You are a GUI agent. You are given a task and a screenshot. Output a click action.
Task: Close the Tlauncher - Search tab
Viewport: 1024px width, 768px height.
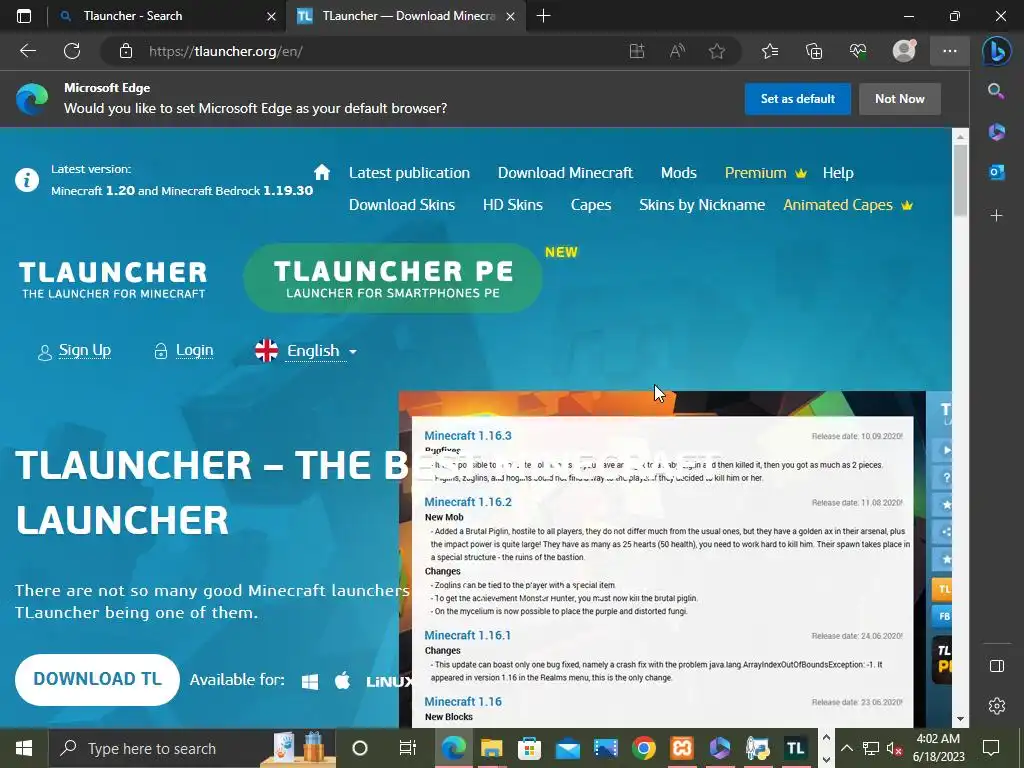point(271,16)
